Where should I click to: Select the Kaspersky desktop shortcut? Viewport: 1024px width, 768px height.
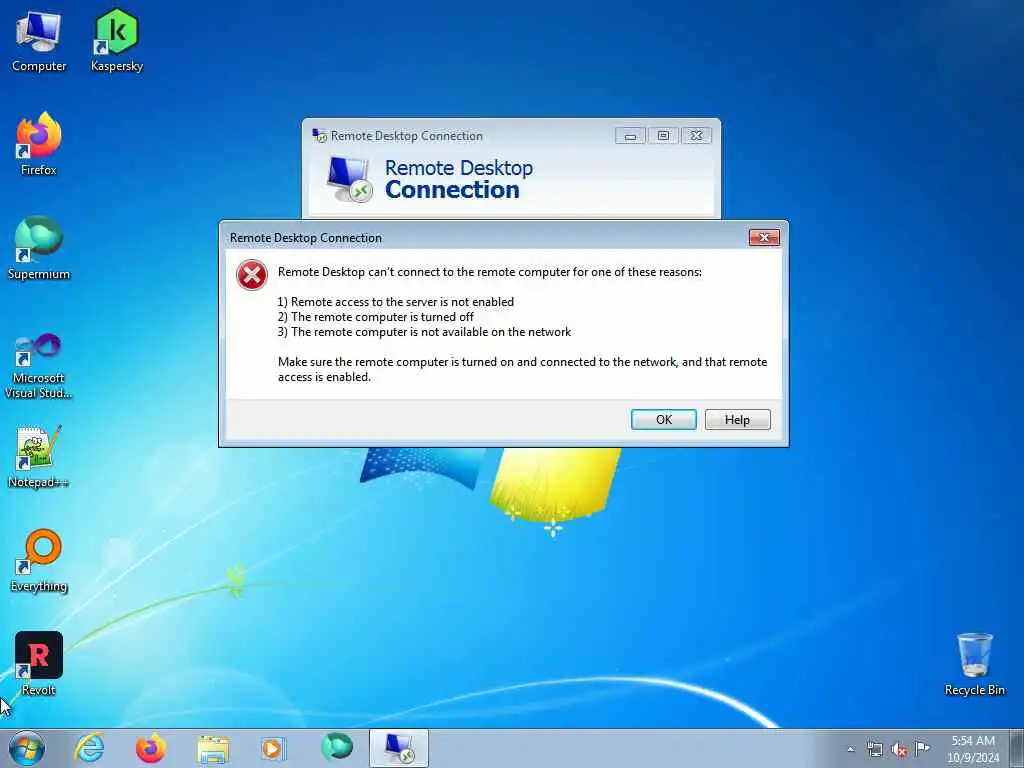click(117, 40)
